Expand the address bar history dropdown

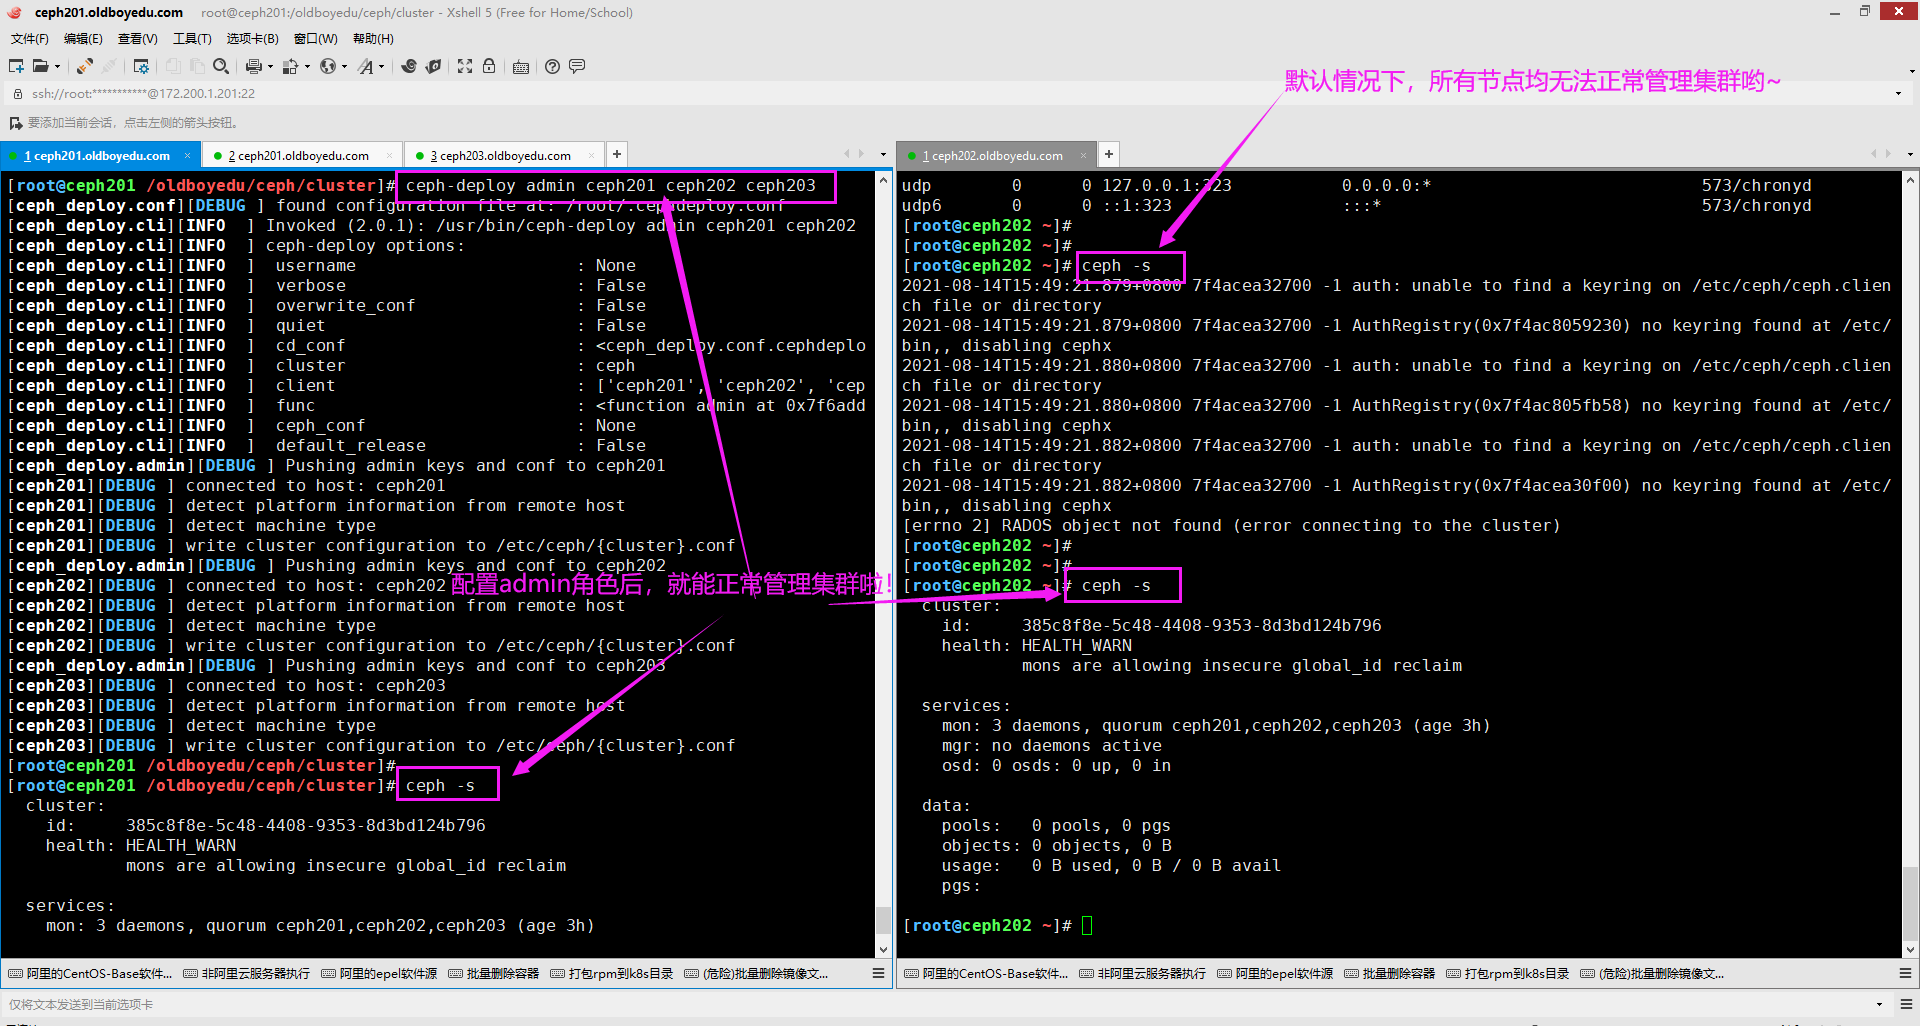(x=1898, y=94)
